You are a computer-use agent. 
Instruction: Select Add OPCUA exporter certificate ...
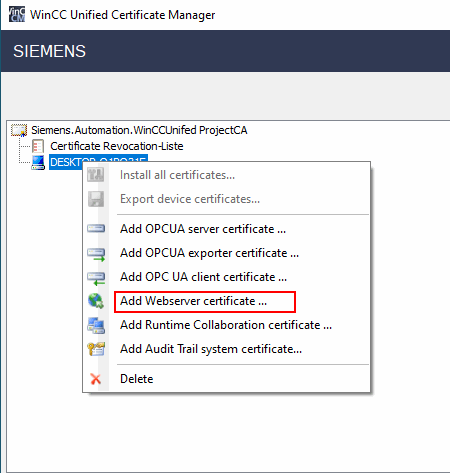pyautogui.click(x=226, y=253)
